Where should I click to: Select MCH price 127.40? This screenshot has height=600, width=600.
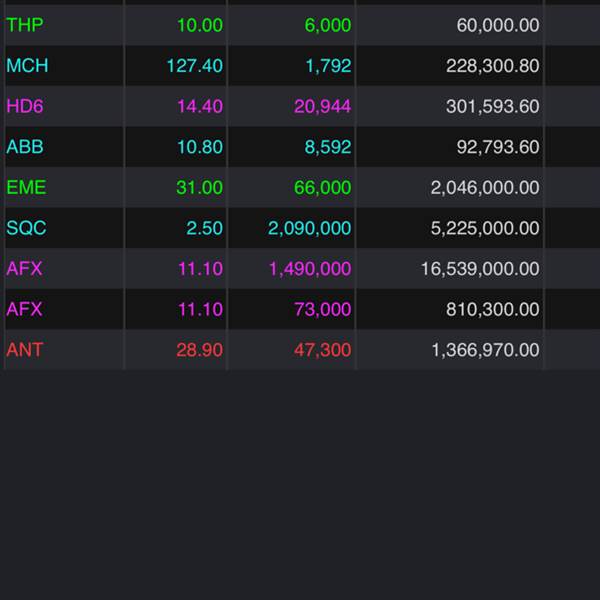coord(195,66)
